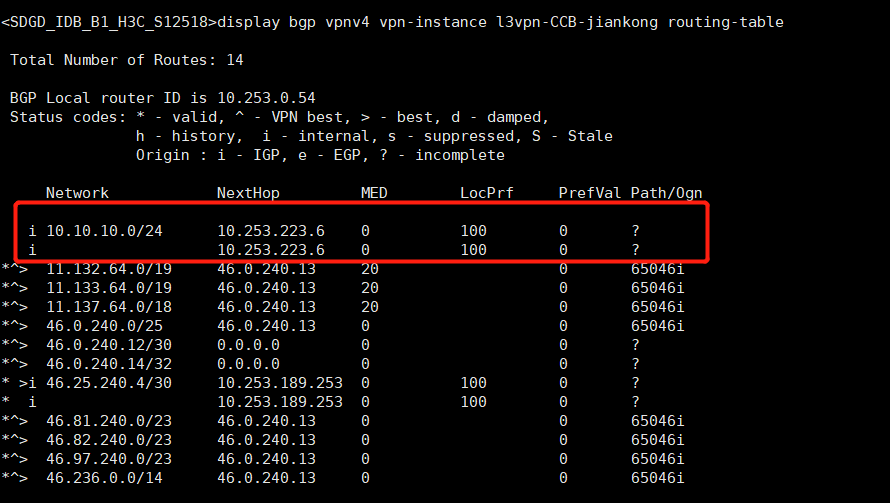Click next hop '0.0.0.0' in 46.0.240.12/30 row
Viewport: 890px width, 503px height.
point(248,345)
